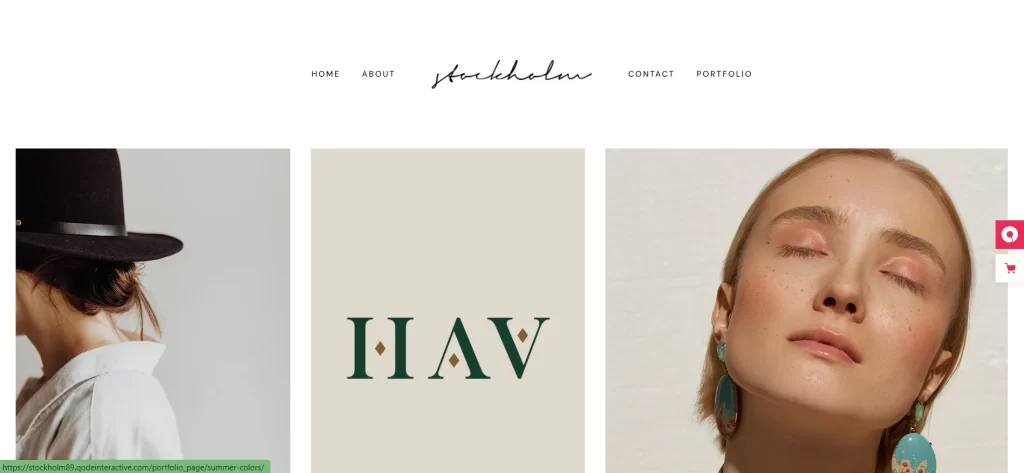Screen dimensions: 1024x473
Task: Open the PORTFOLIO menu link
Action: pyautogui.click(x=724, y=74)
